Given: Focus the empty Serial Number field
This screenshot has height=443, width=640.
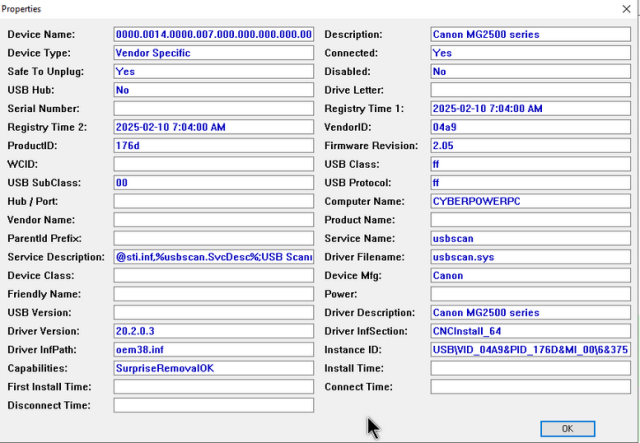Looking at the screenshot, I should [x=213, y=109].
